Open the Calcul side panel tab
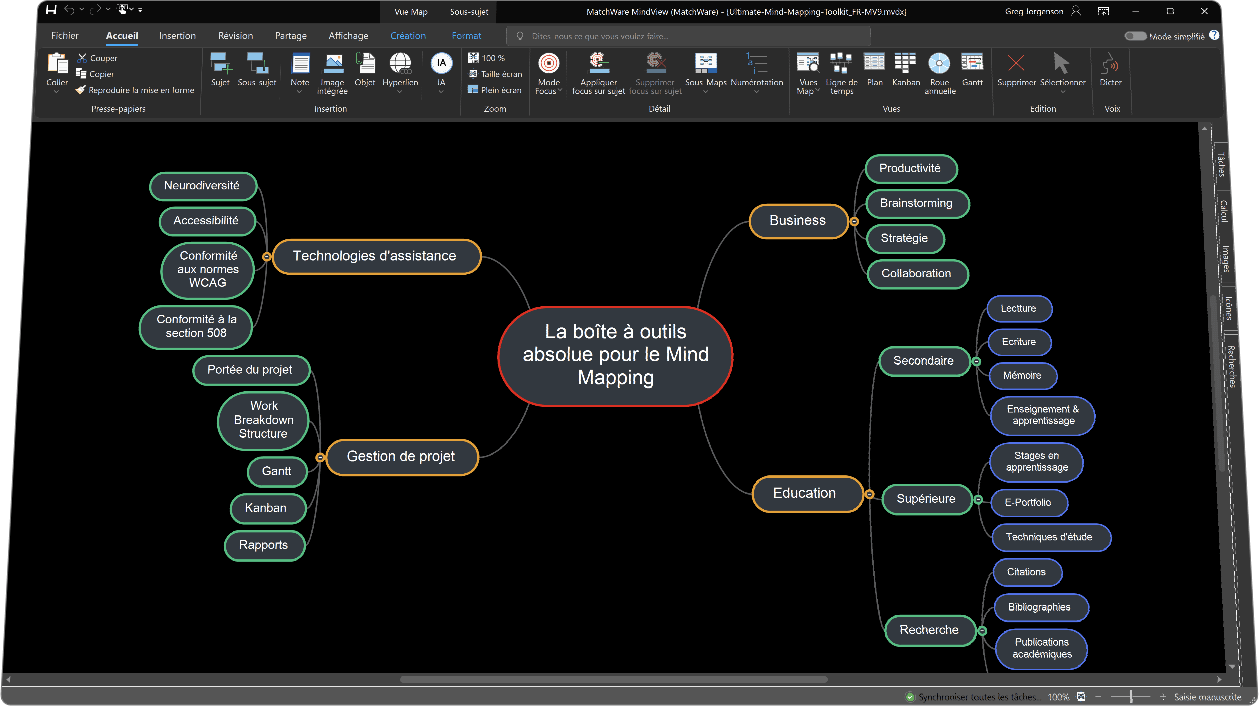 tap(1223, 211)
